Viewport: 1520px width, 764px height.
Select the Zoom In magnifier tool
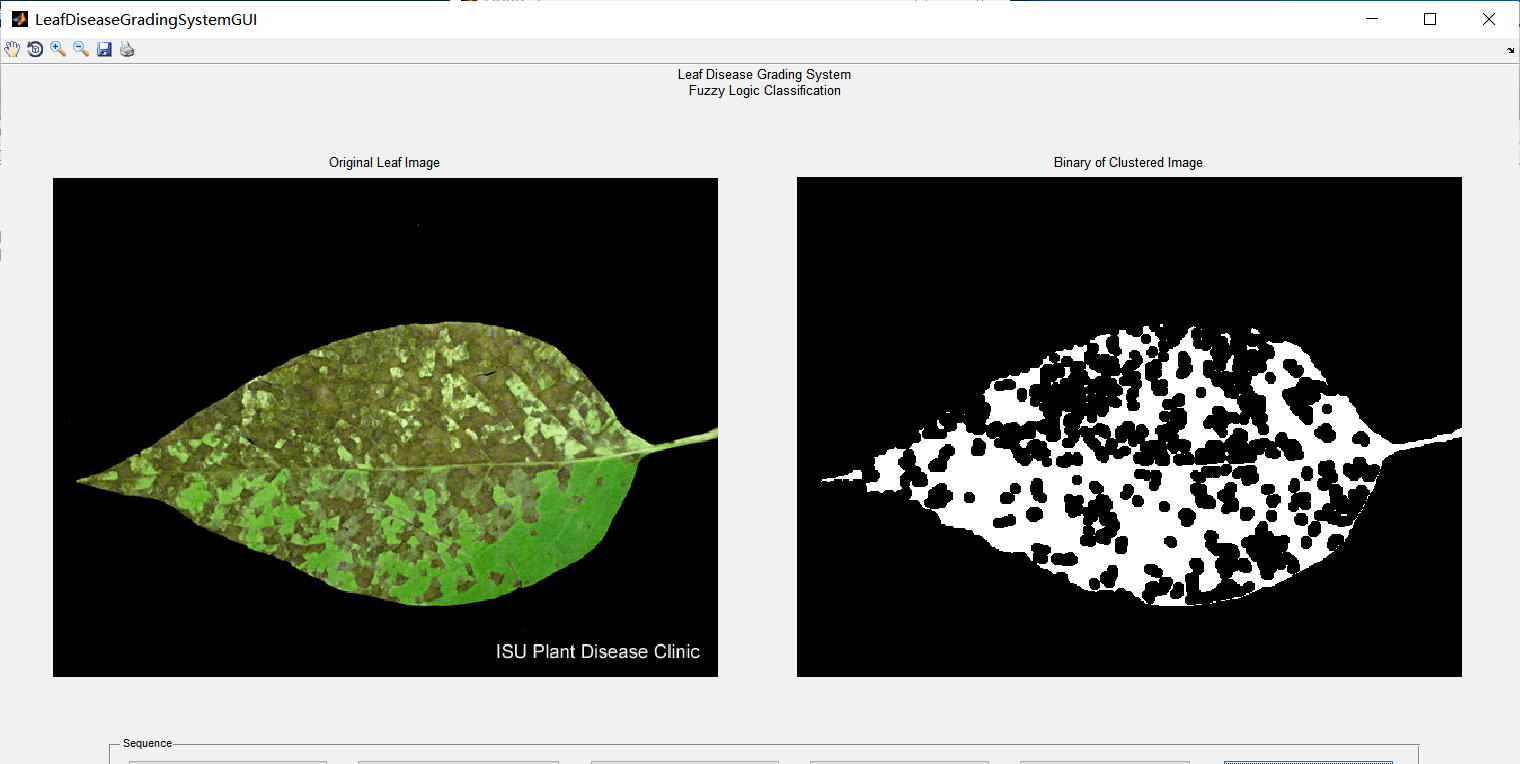(58, 49)
